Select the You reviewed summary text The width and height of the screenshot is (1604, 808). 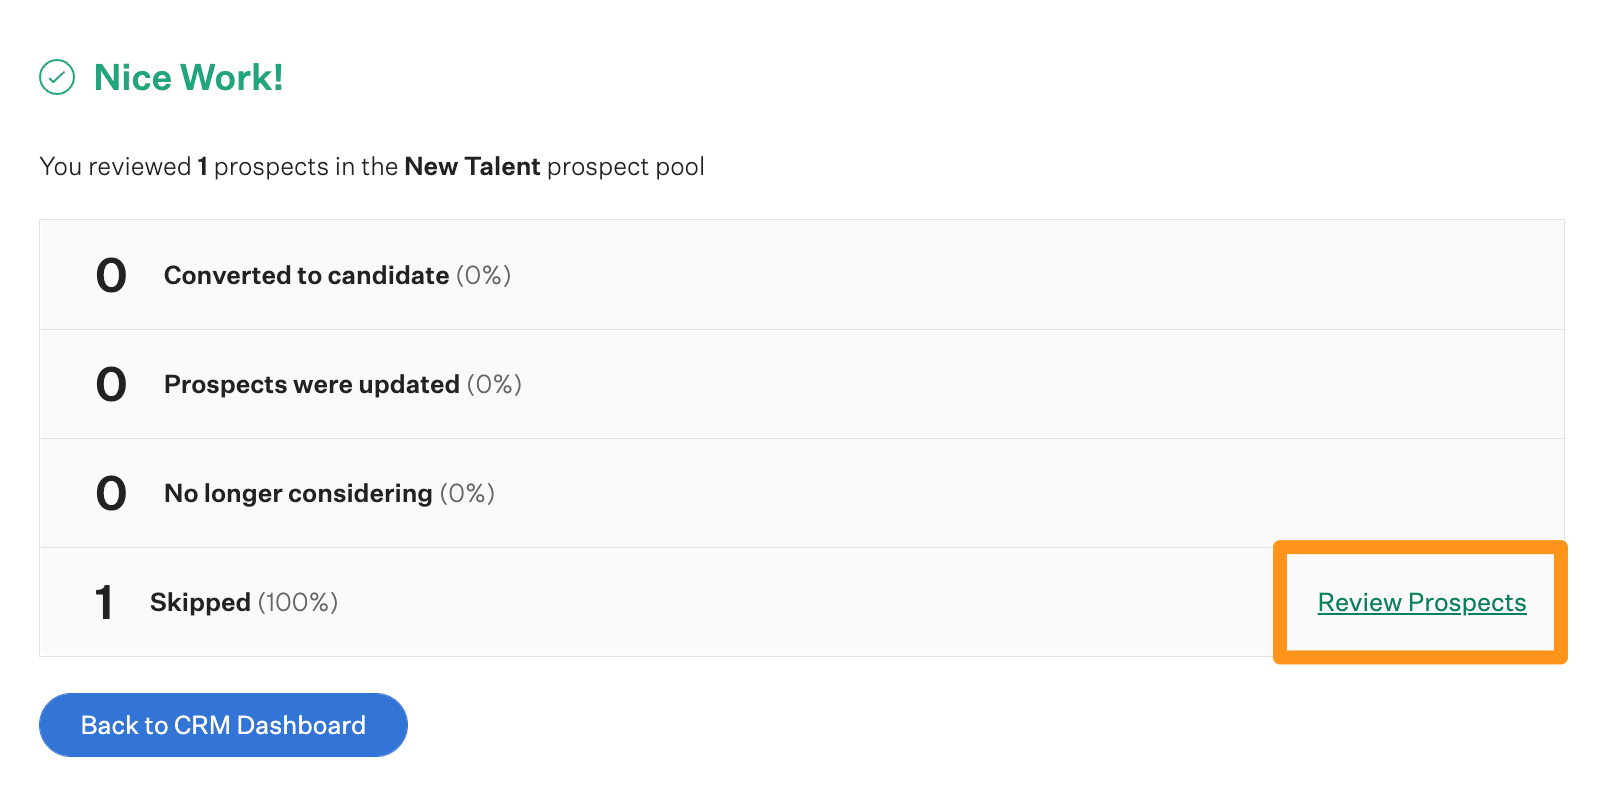[x=371, y=166]
